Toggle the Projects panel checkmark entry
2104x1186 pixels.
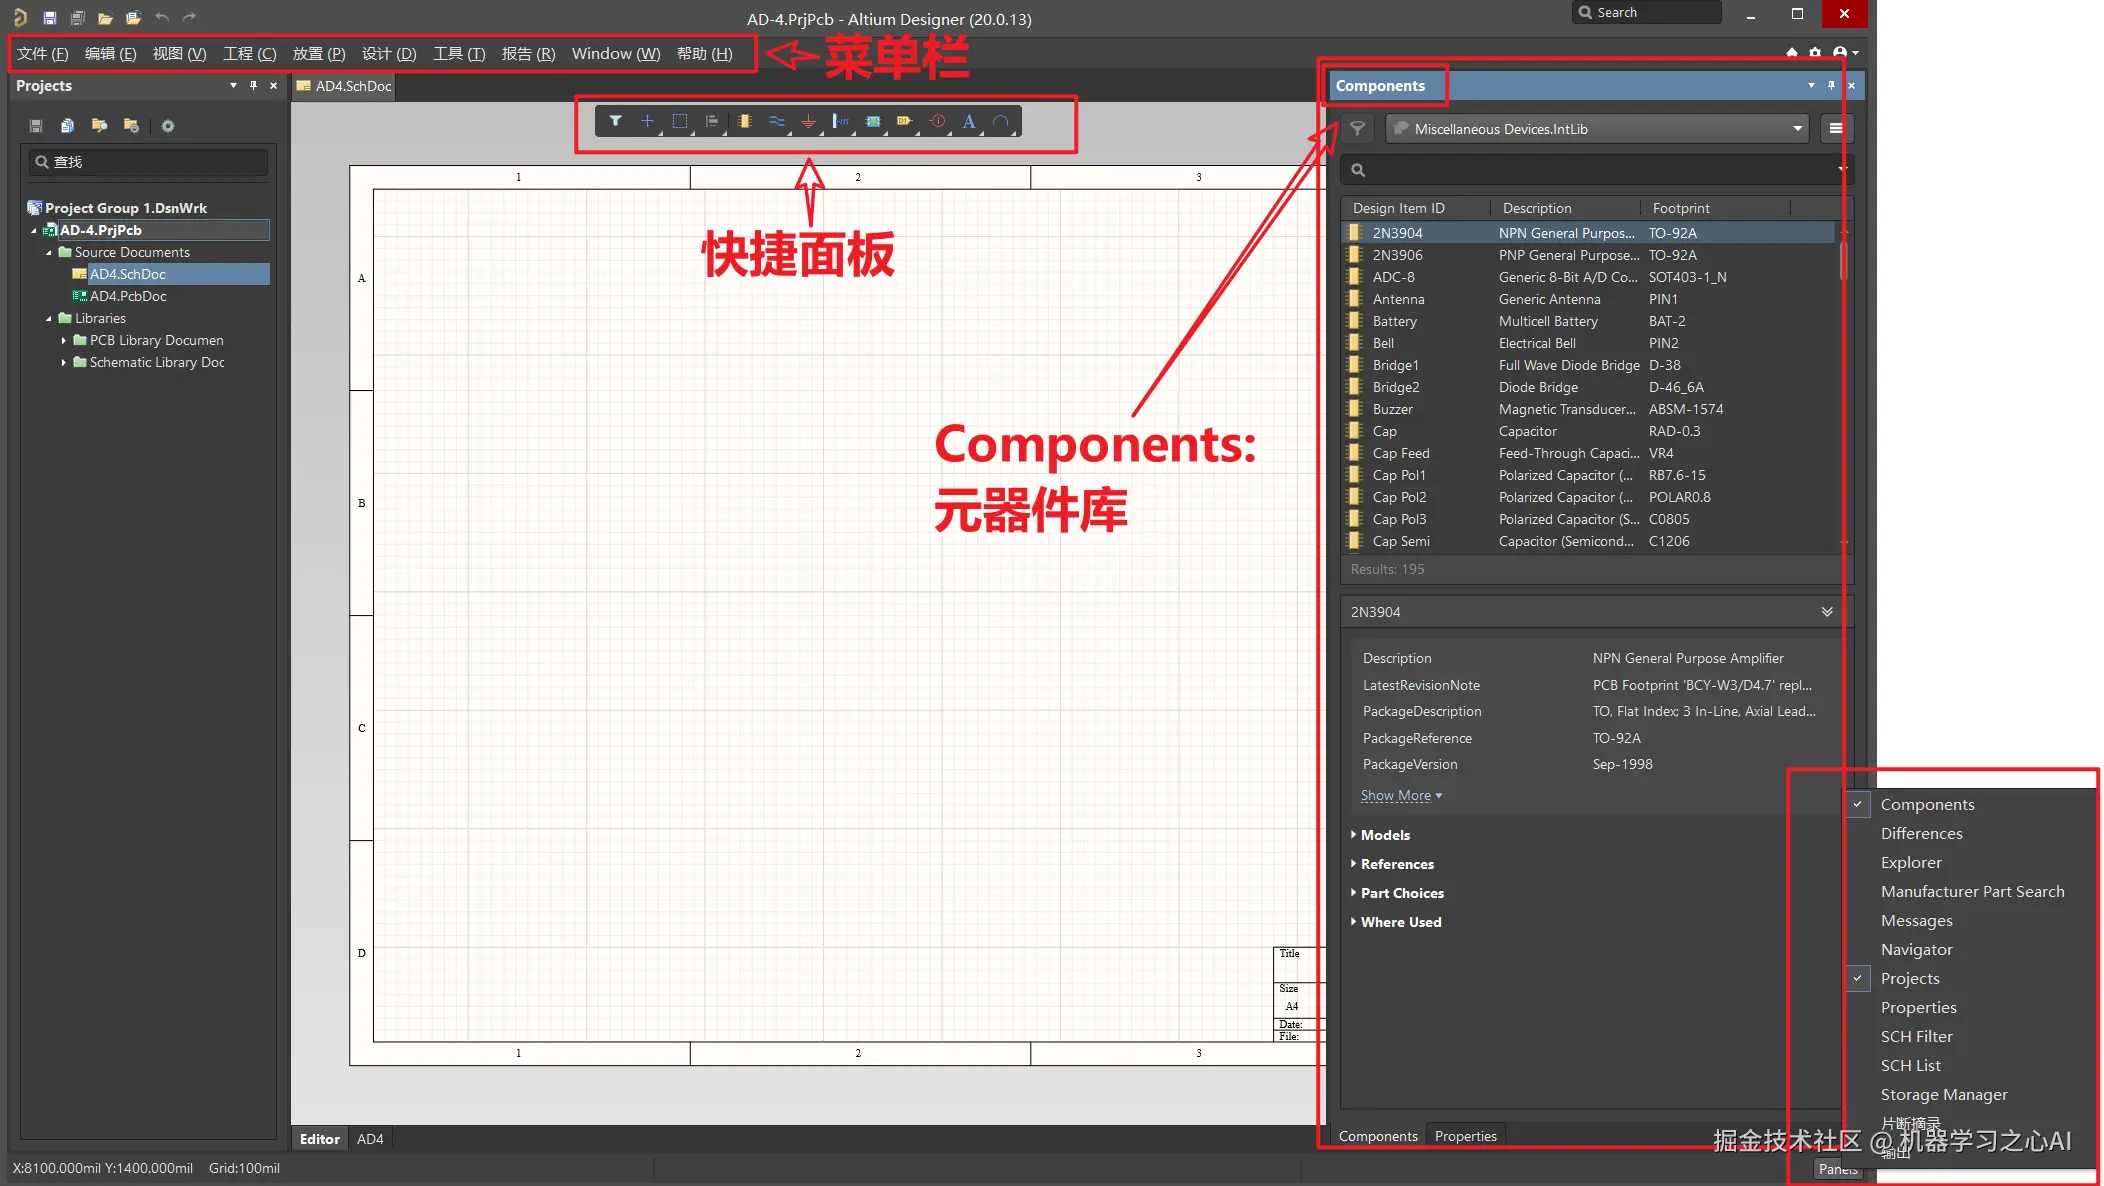click(1909, 978)
